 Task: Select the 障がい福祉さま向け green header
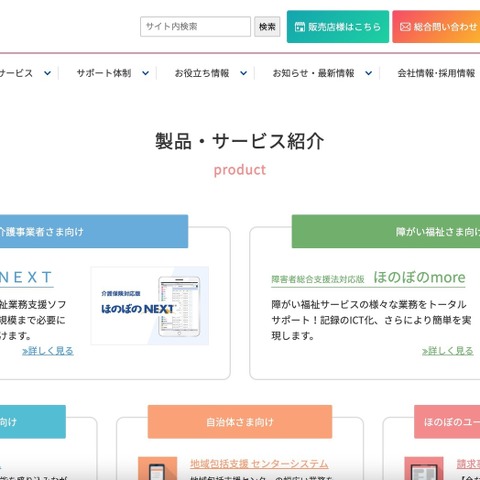coord(386,231)
